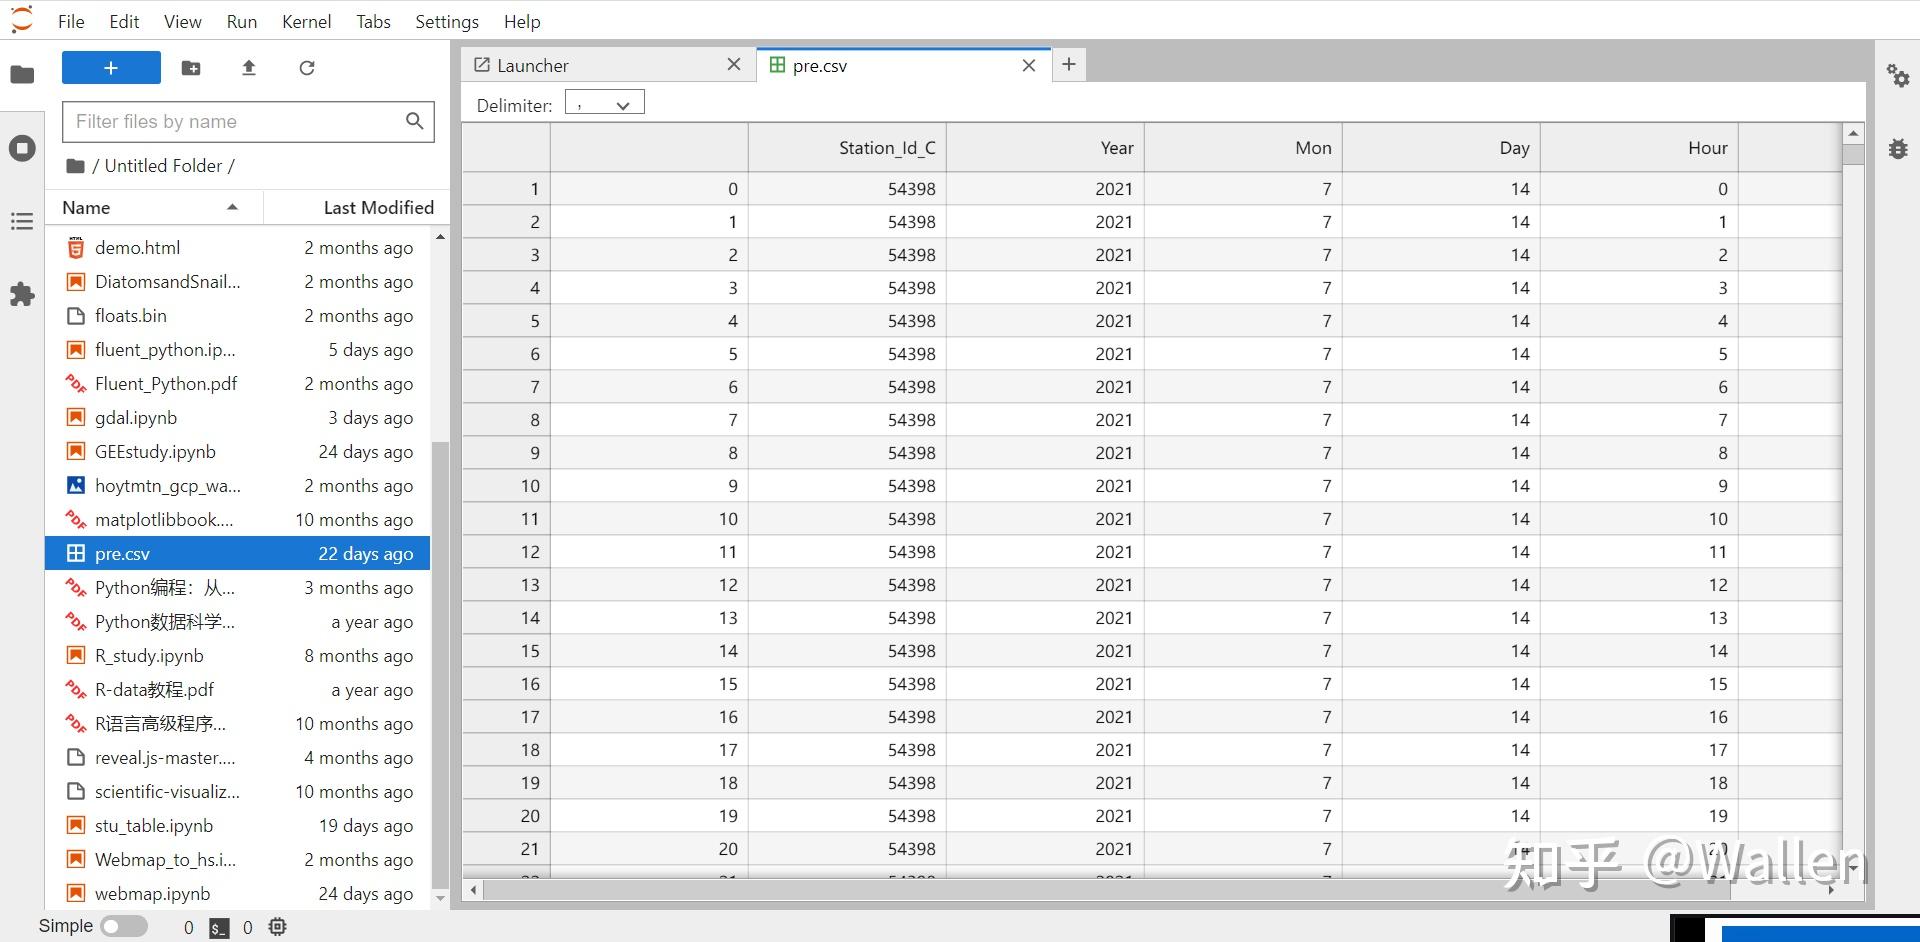
Task: Switch to the pre.csv tab
Action: pyautogui.click(x=905, y=65)
